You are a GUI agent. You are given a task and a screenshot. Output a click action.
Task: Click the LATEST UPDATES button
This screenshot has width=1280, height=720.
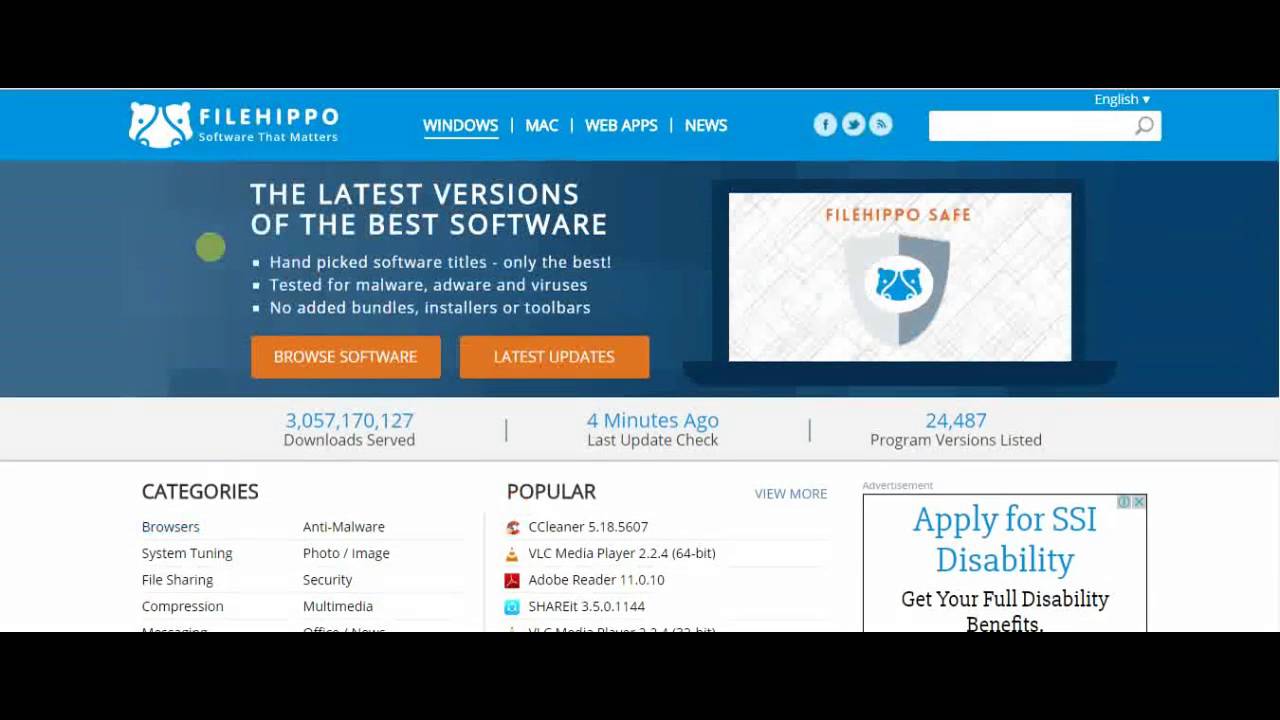pyautogui.click(x=554, y=357)
